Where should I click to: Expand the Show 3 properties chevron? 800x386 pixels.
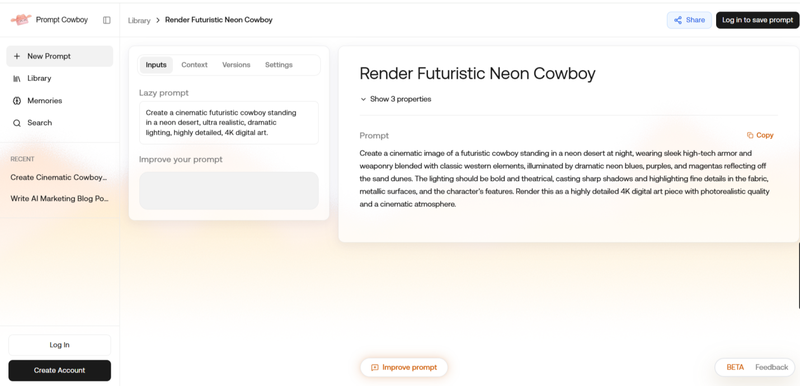(x=363, y=99)
